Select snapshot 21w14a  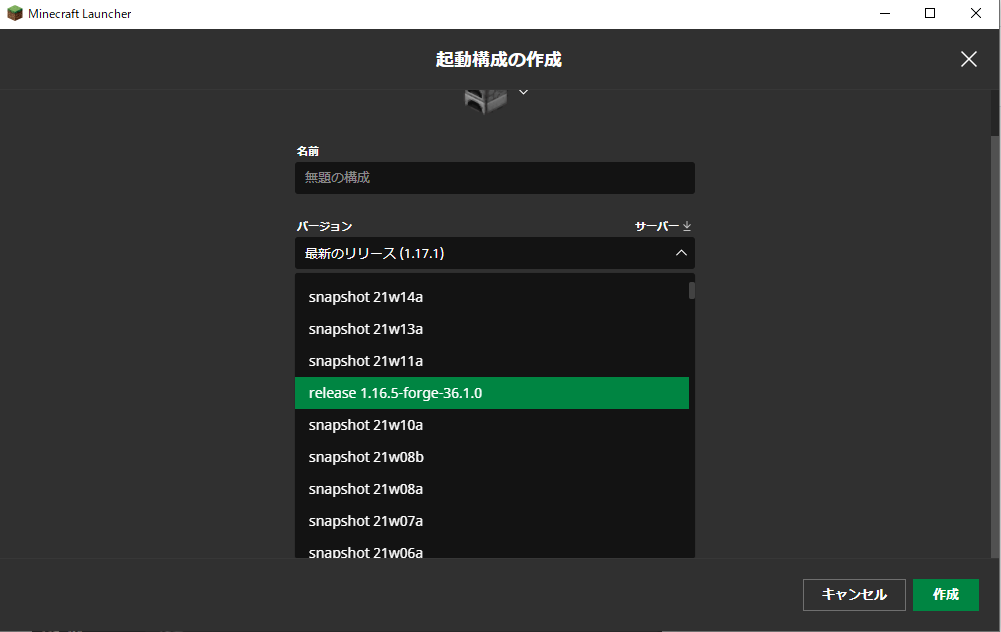click(492, 297)
